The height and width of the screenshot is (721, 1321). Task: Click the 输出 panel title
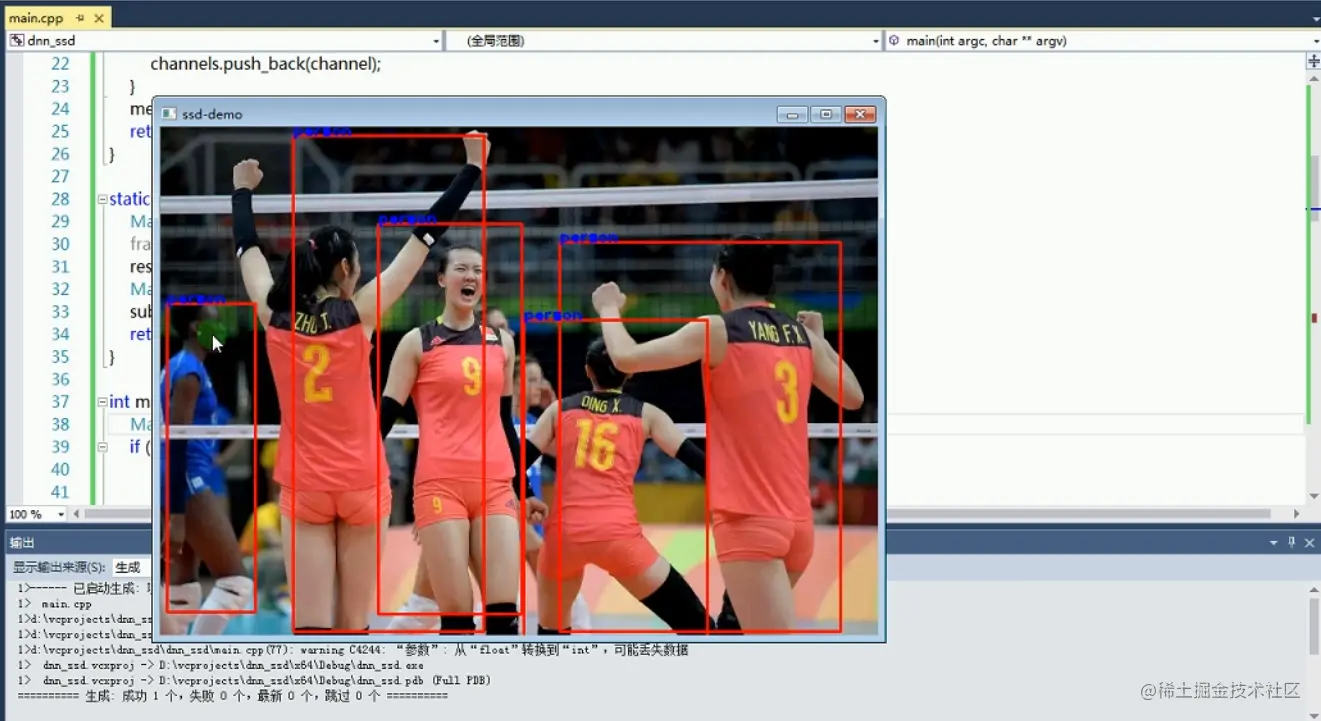(x=22, y=542)
